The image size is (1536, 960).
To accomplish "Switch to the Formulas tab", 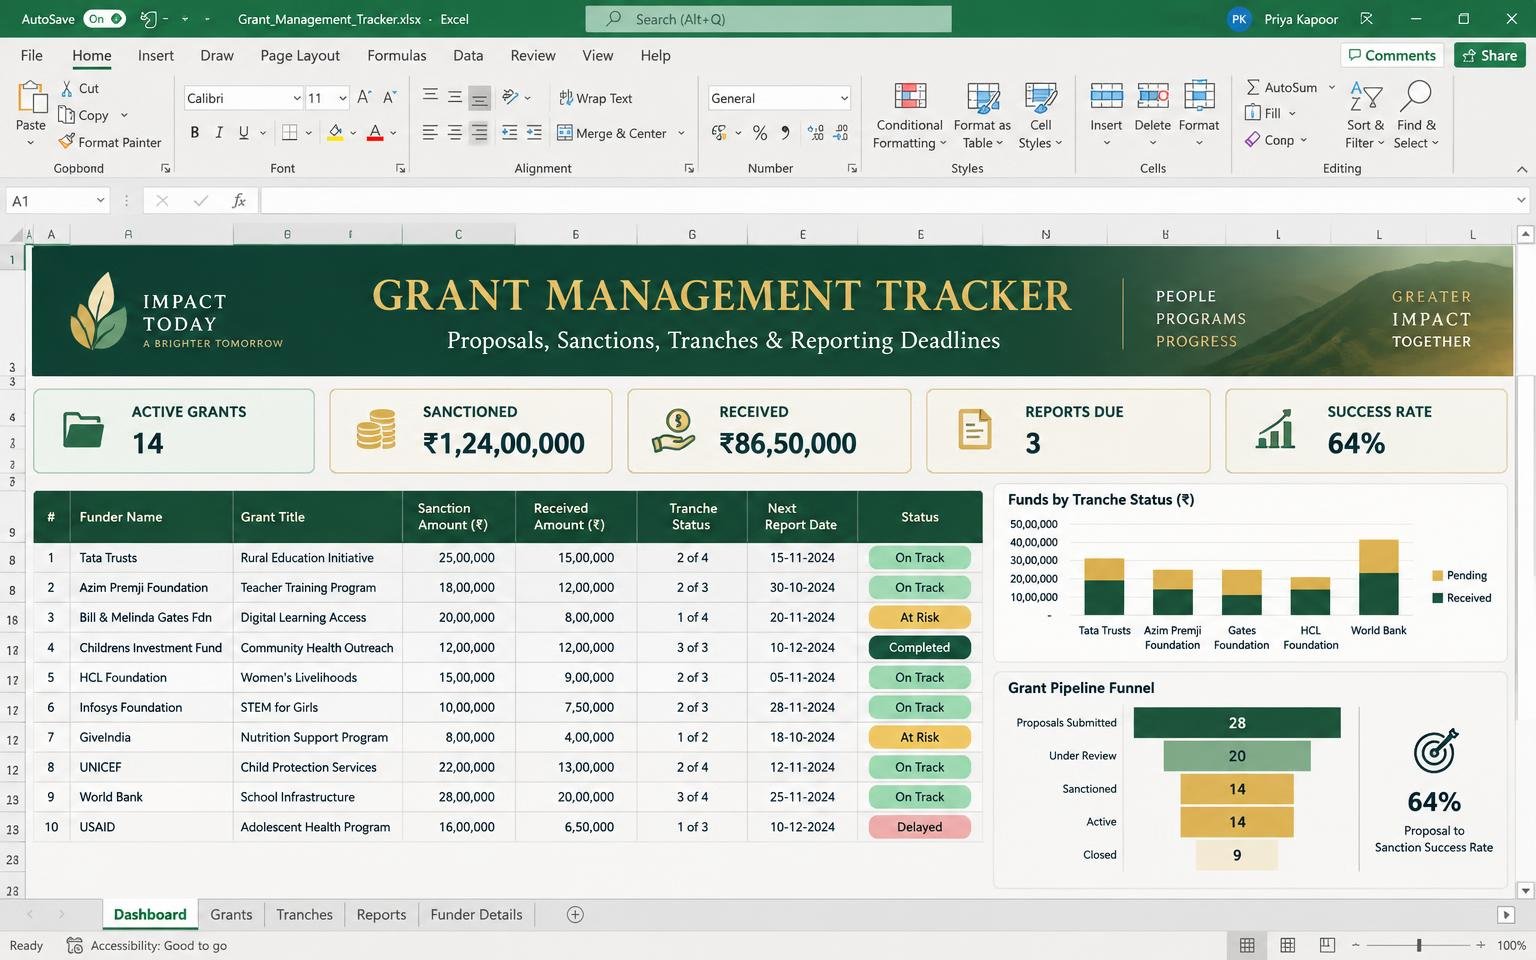I will [397, 55].
